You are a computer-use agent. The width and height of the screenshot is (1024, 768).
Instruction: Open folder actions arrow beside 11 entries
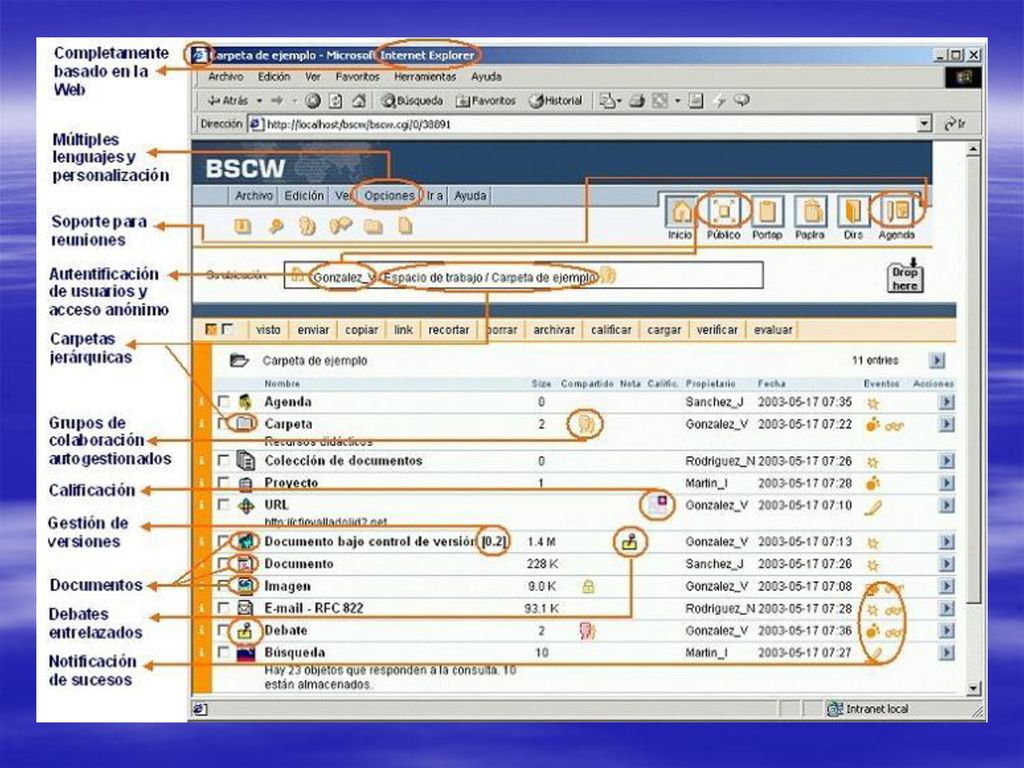click(937, 360)
